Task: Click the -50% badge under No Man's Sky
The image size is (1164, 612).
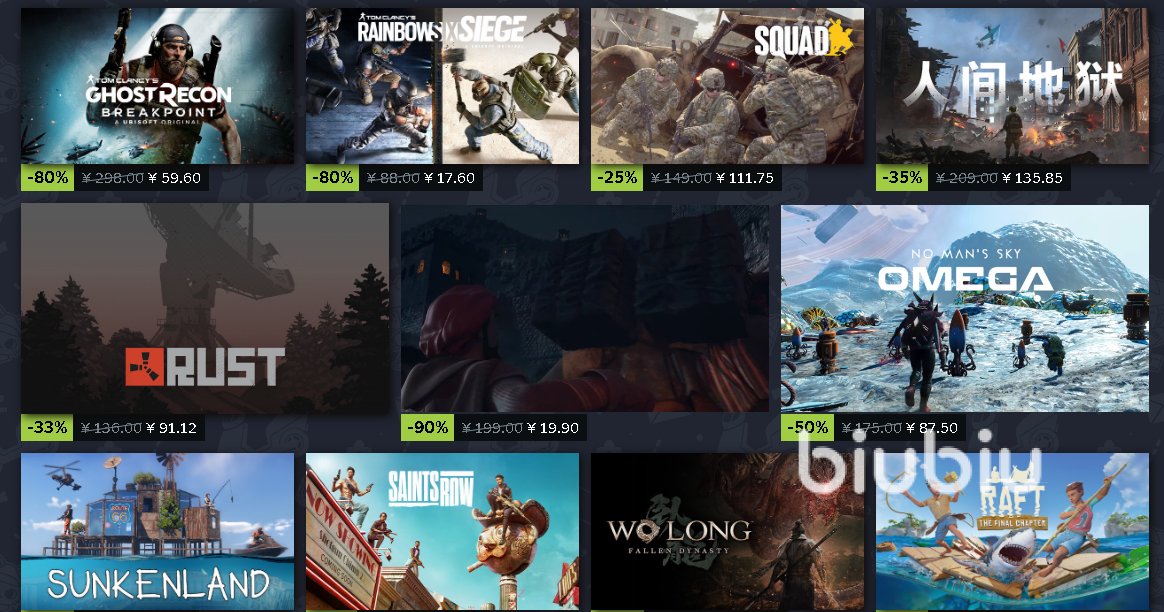Action: tap(807, 428)
